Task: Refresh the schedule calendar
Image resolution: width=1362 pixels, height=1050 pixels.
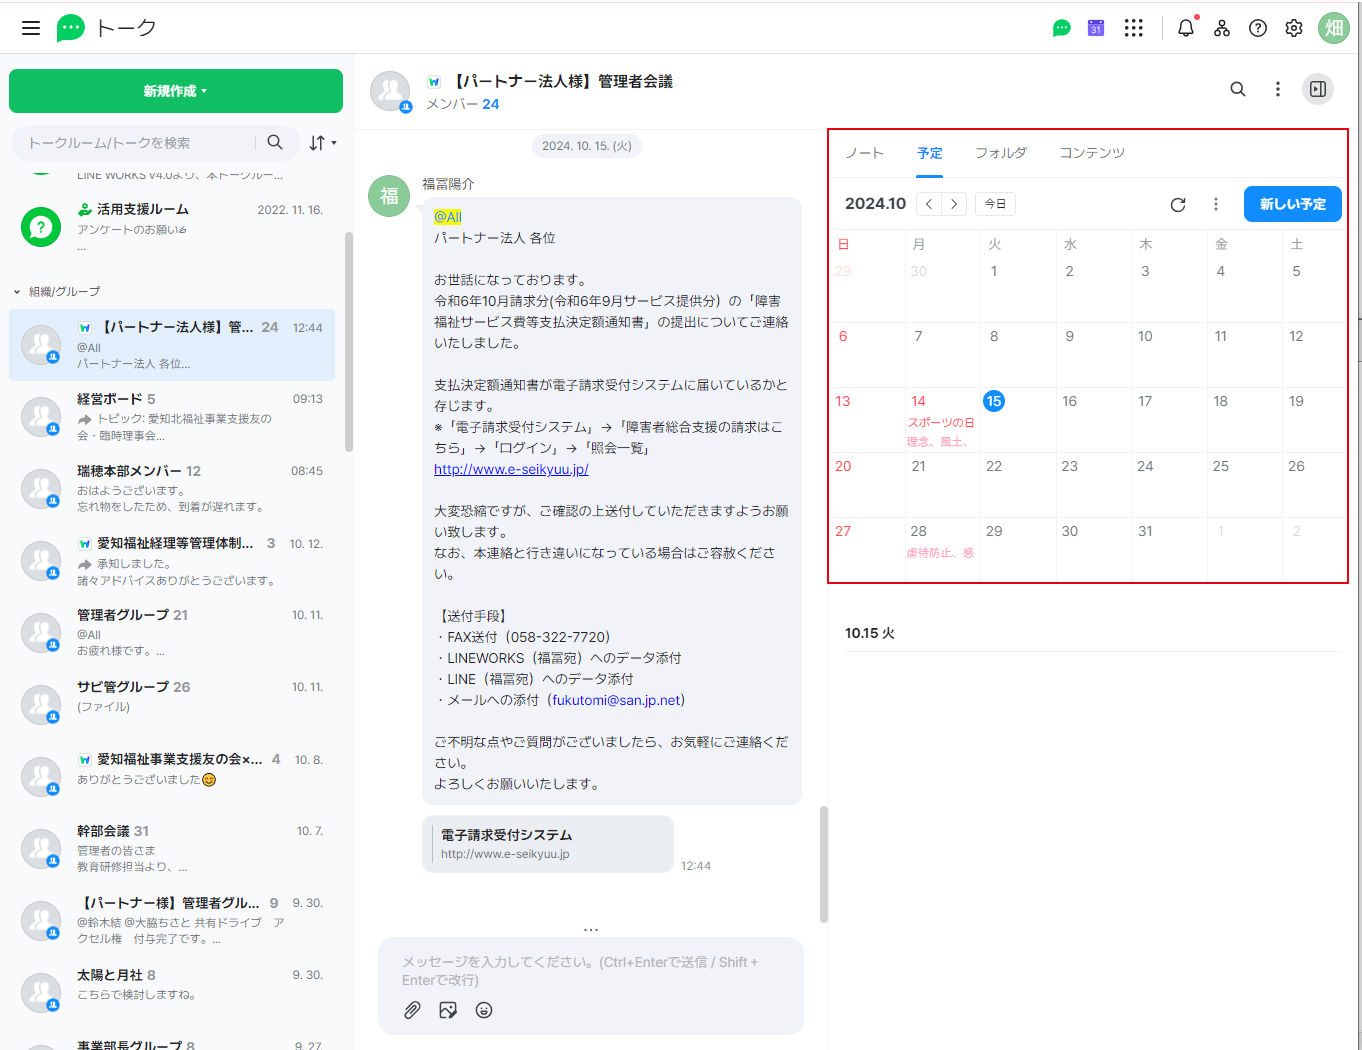Action: click(x=1178, y=204)
